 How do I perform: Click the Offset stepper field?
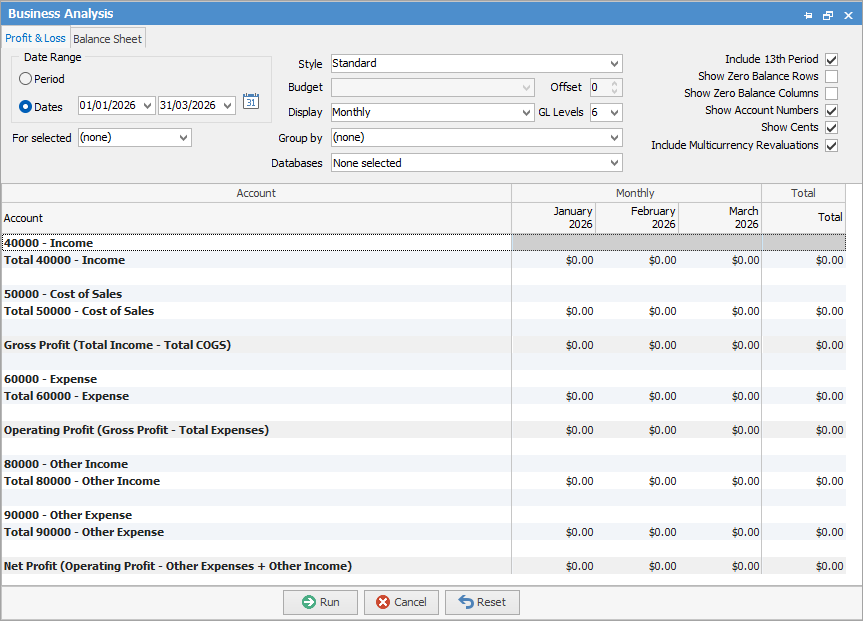[606, 88]
